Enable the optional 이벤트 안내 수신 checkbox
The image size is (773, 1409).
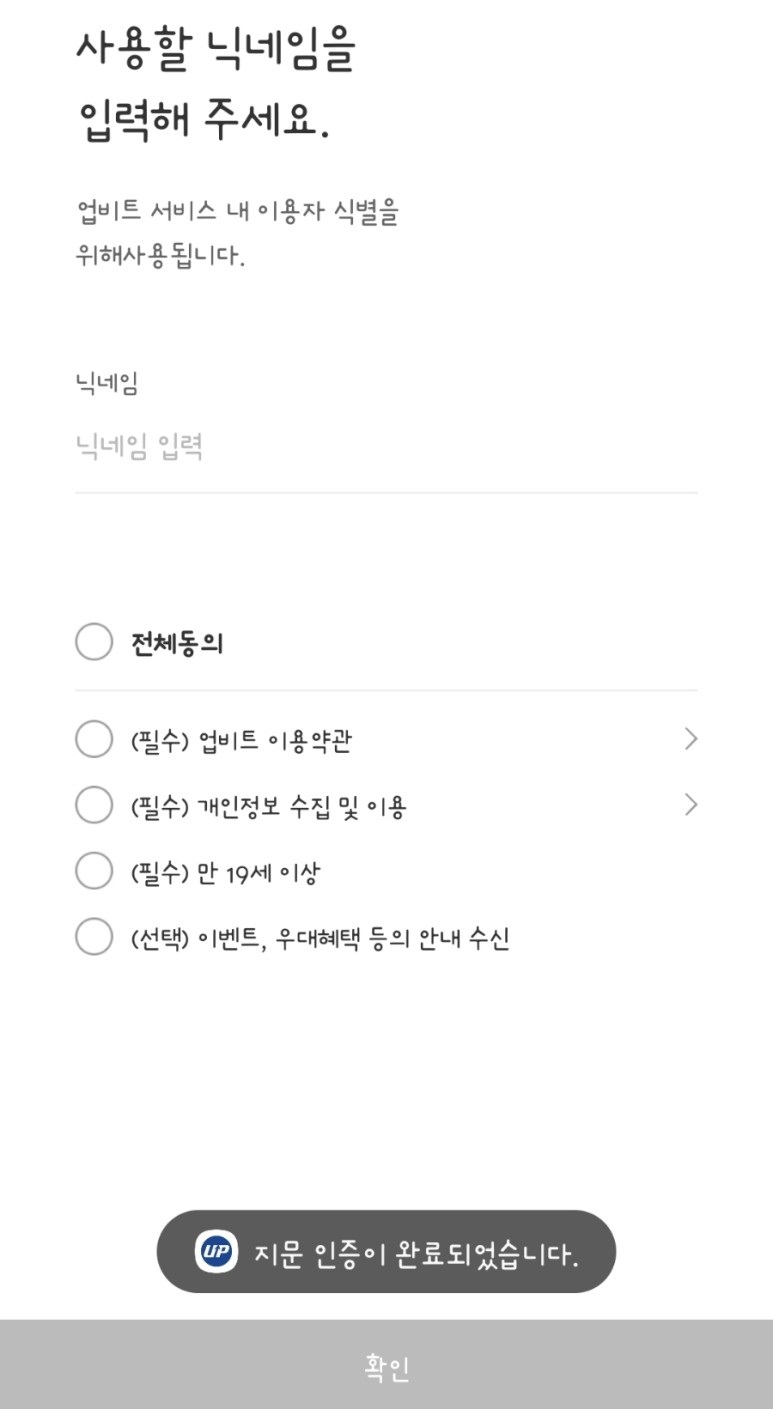(x=94, y=937)
